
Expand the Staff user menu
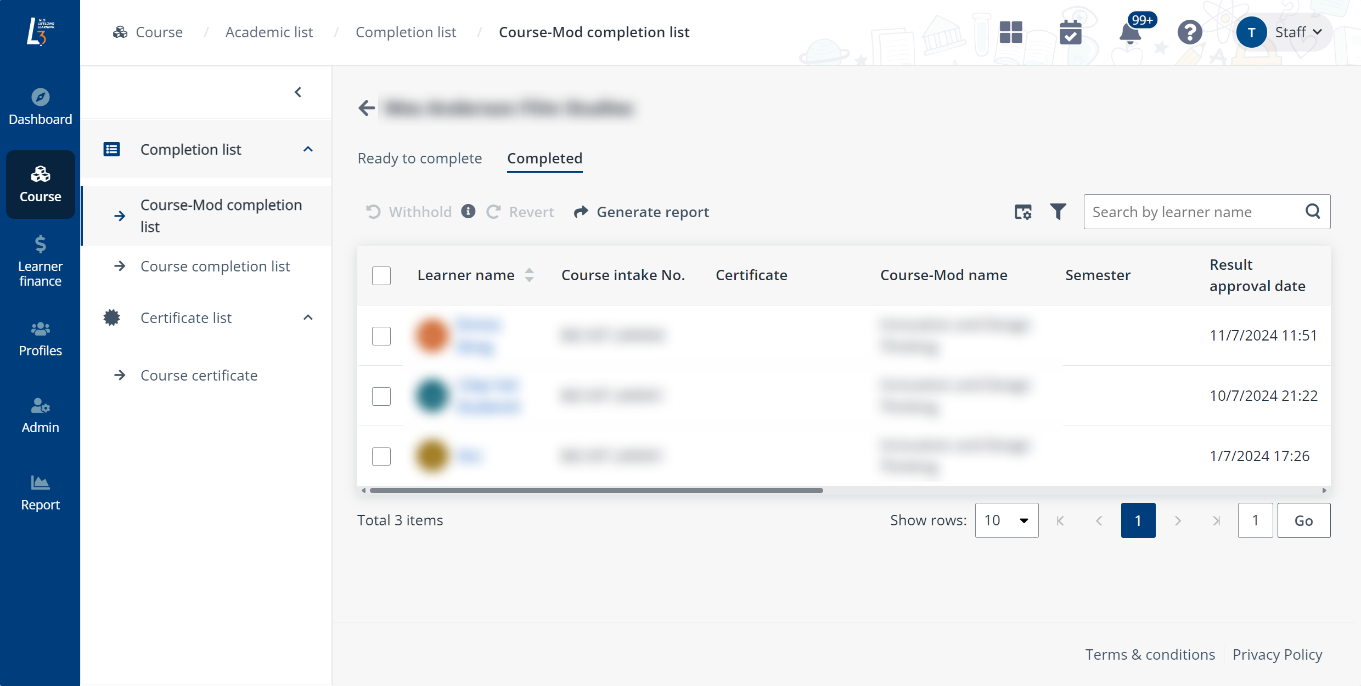(x=1283, y=32)
